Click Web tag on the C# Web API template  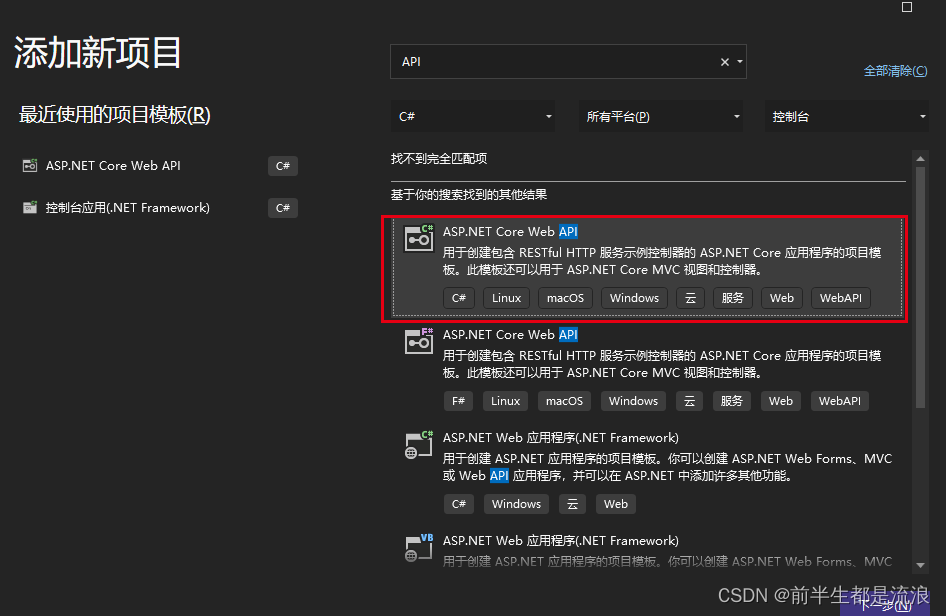click(x=782, y=298)
